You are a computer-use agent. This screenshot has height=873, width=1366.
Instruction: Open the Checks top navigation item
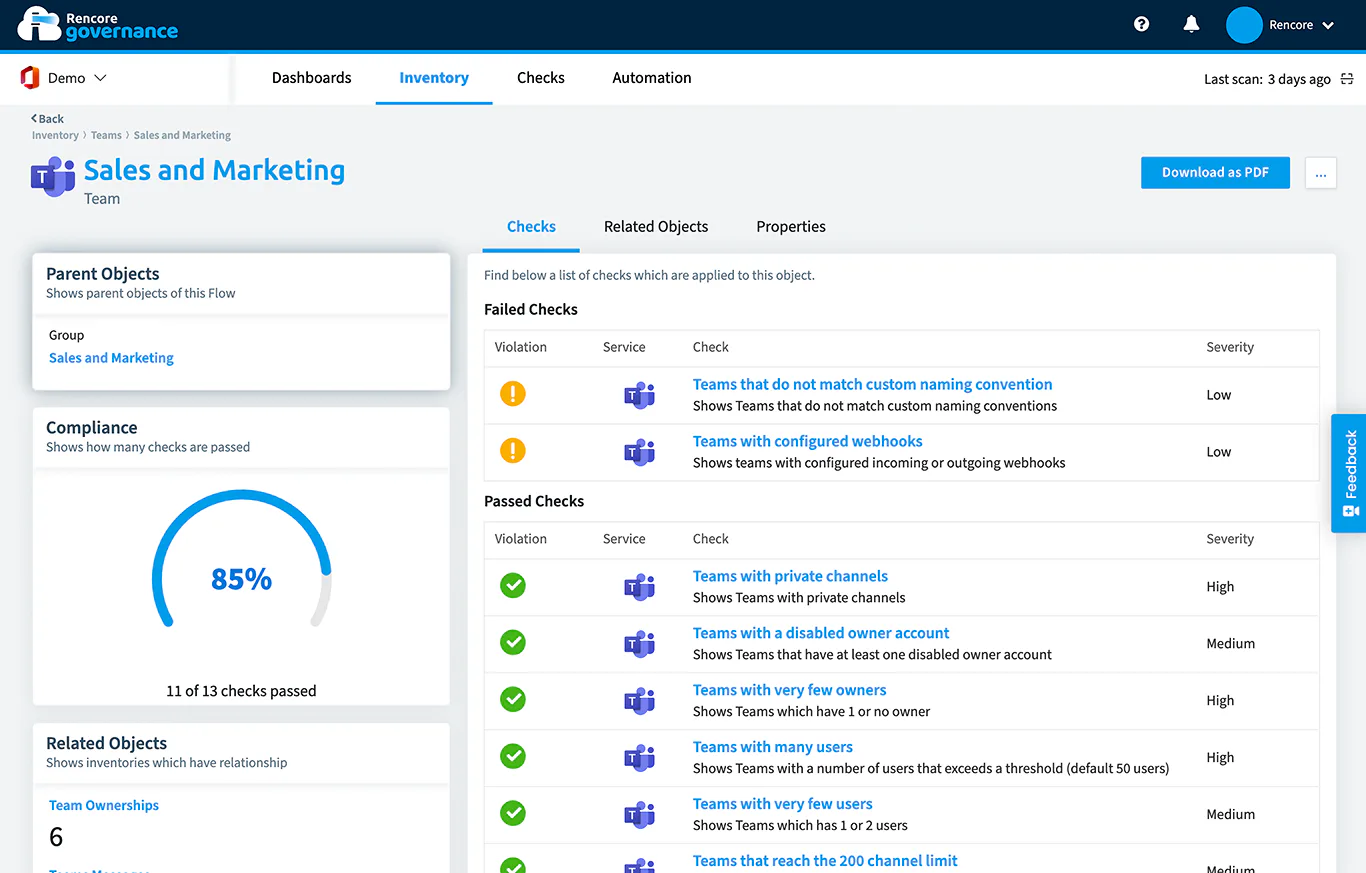click(x=541, y=78)
